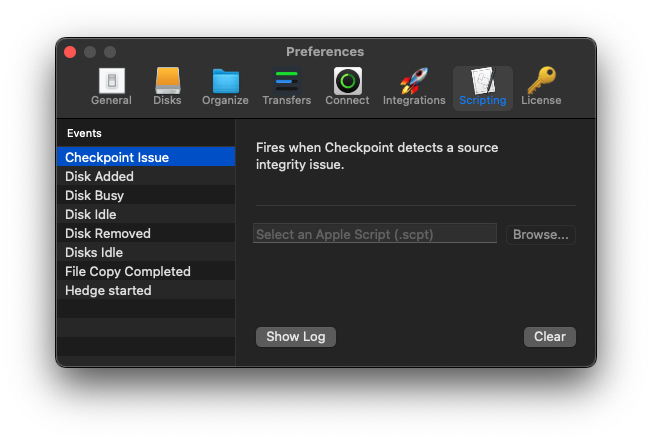This screenshot has height=441, width=652.
Task: Open the General preferences switch icon
Action: point(111,81)
